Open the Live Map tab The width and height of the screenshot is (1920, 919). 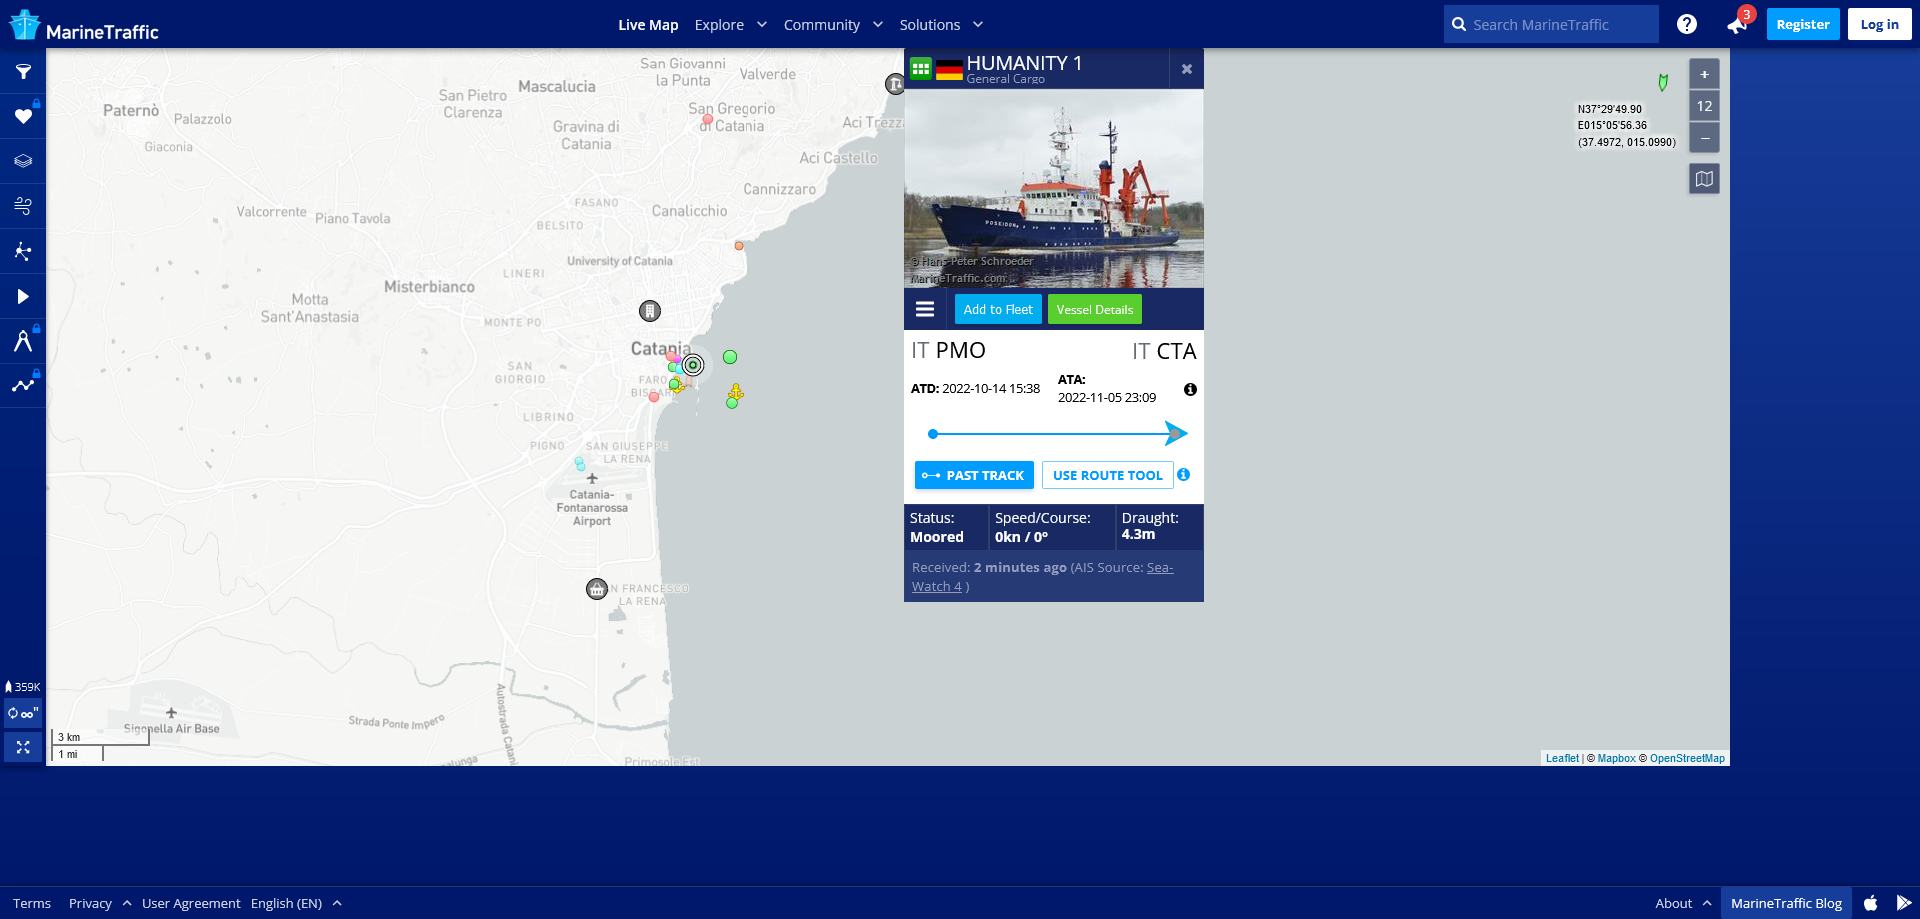pos(648,25)
